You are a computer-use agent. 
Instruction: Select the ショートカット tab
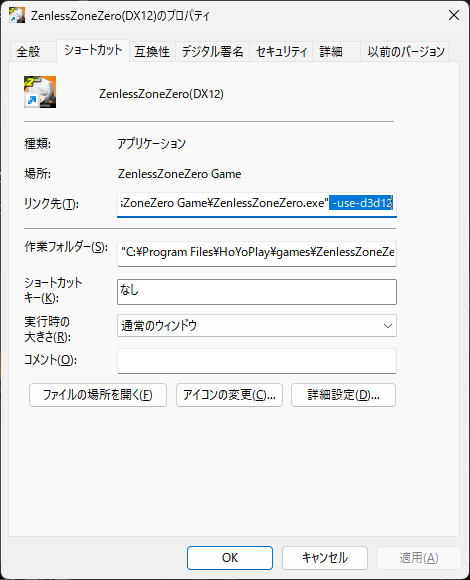click(93, 50)
